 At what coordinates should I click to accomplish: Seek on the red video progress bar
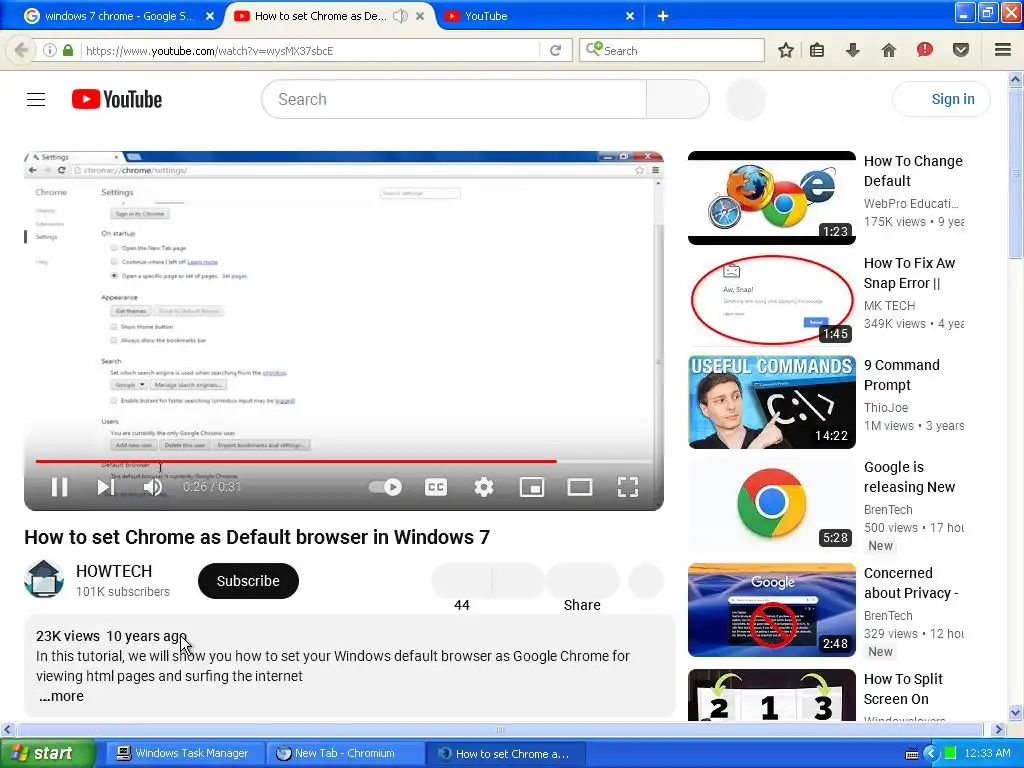tap(344, 461)
